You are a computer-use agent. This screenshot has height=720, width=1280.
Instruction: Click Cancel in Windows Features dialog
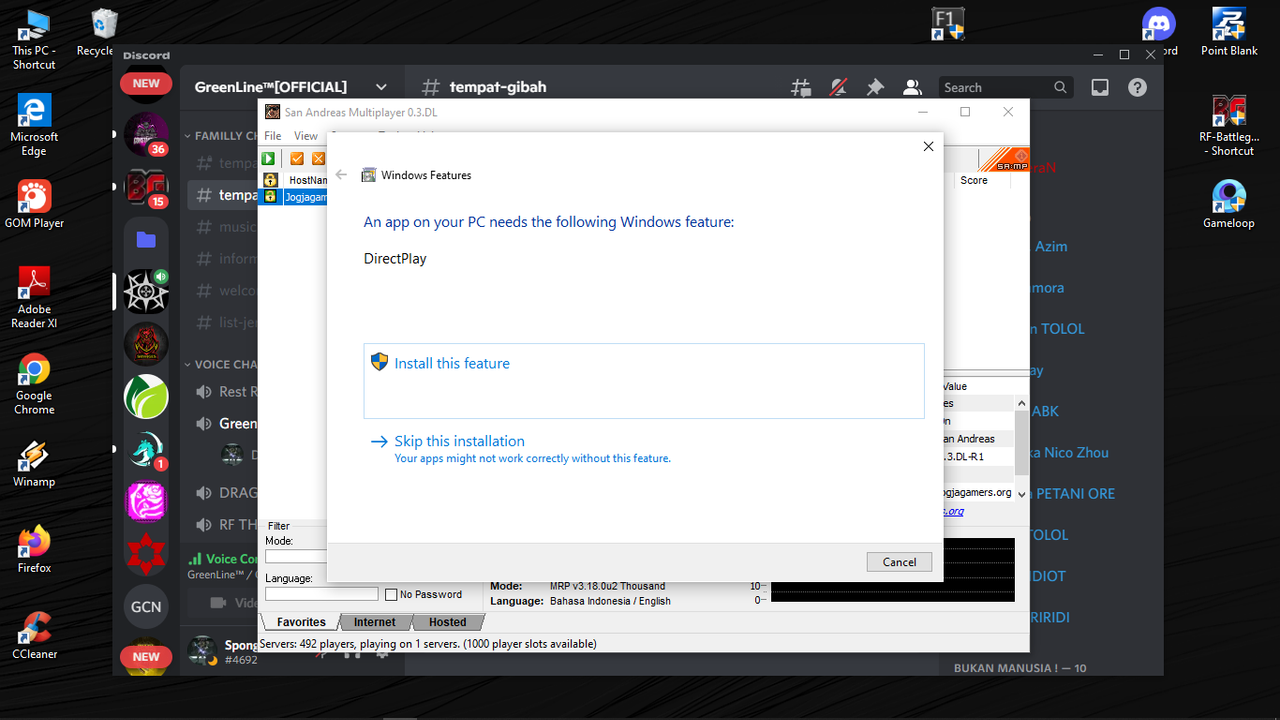coord(899,562)
